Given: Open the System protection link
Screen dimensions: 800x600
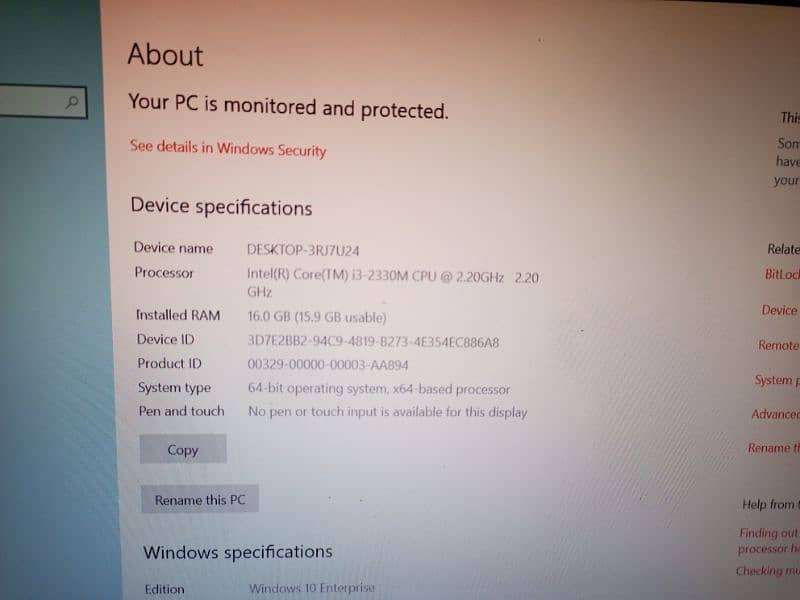Looking at the screenshot, I should [x=777, y=380].
